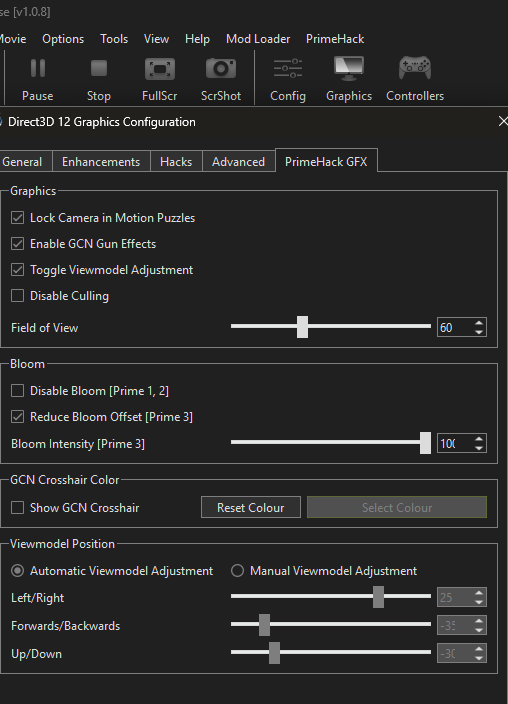This screenshot has width=508, height=704.
Task: Select the PrimeHack GFX tab
Action: click(326, 161)
